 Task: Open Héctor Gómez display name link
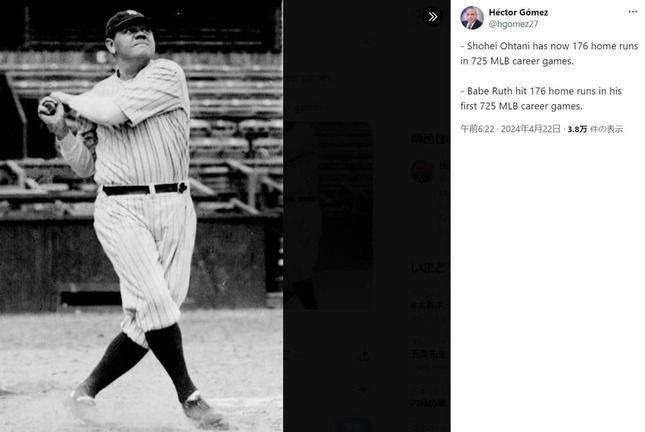tap(518, 12)
